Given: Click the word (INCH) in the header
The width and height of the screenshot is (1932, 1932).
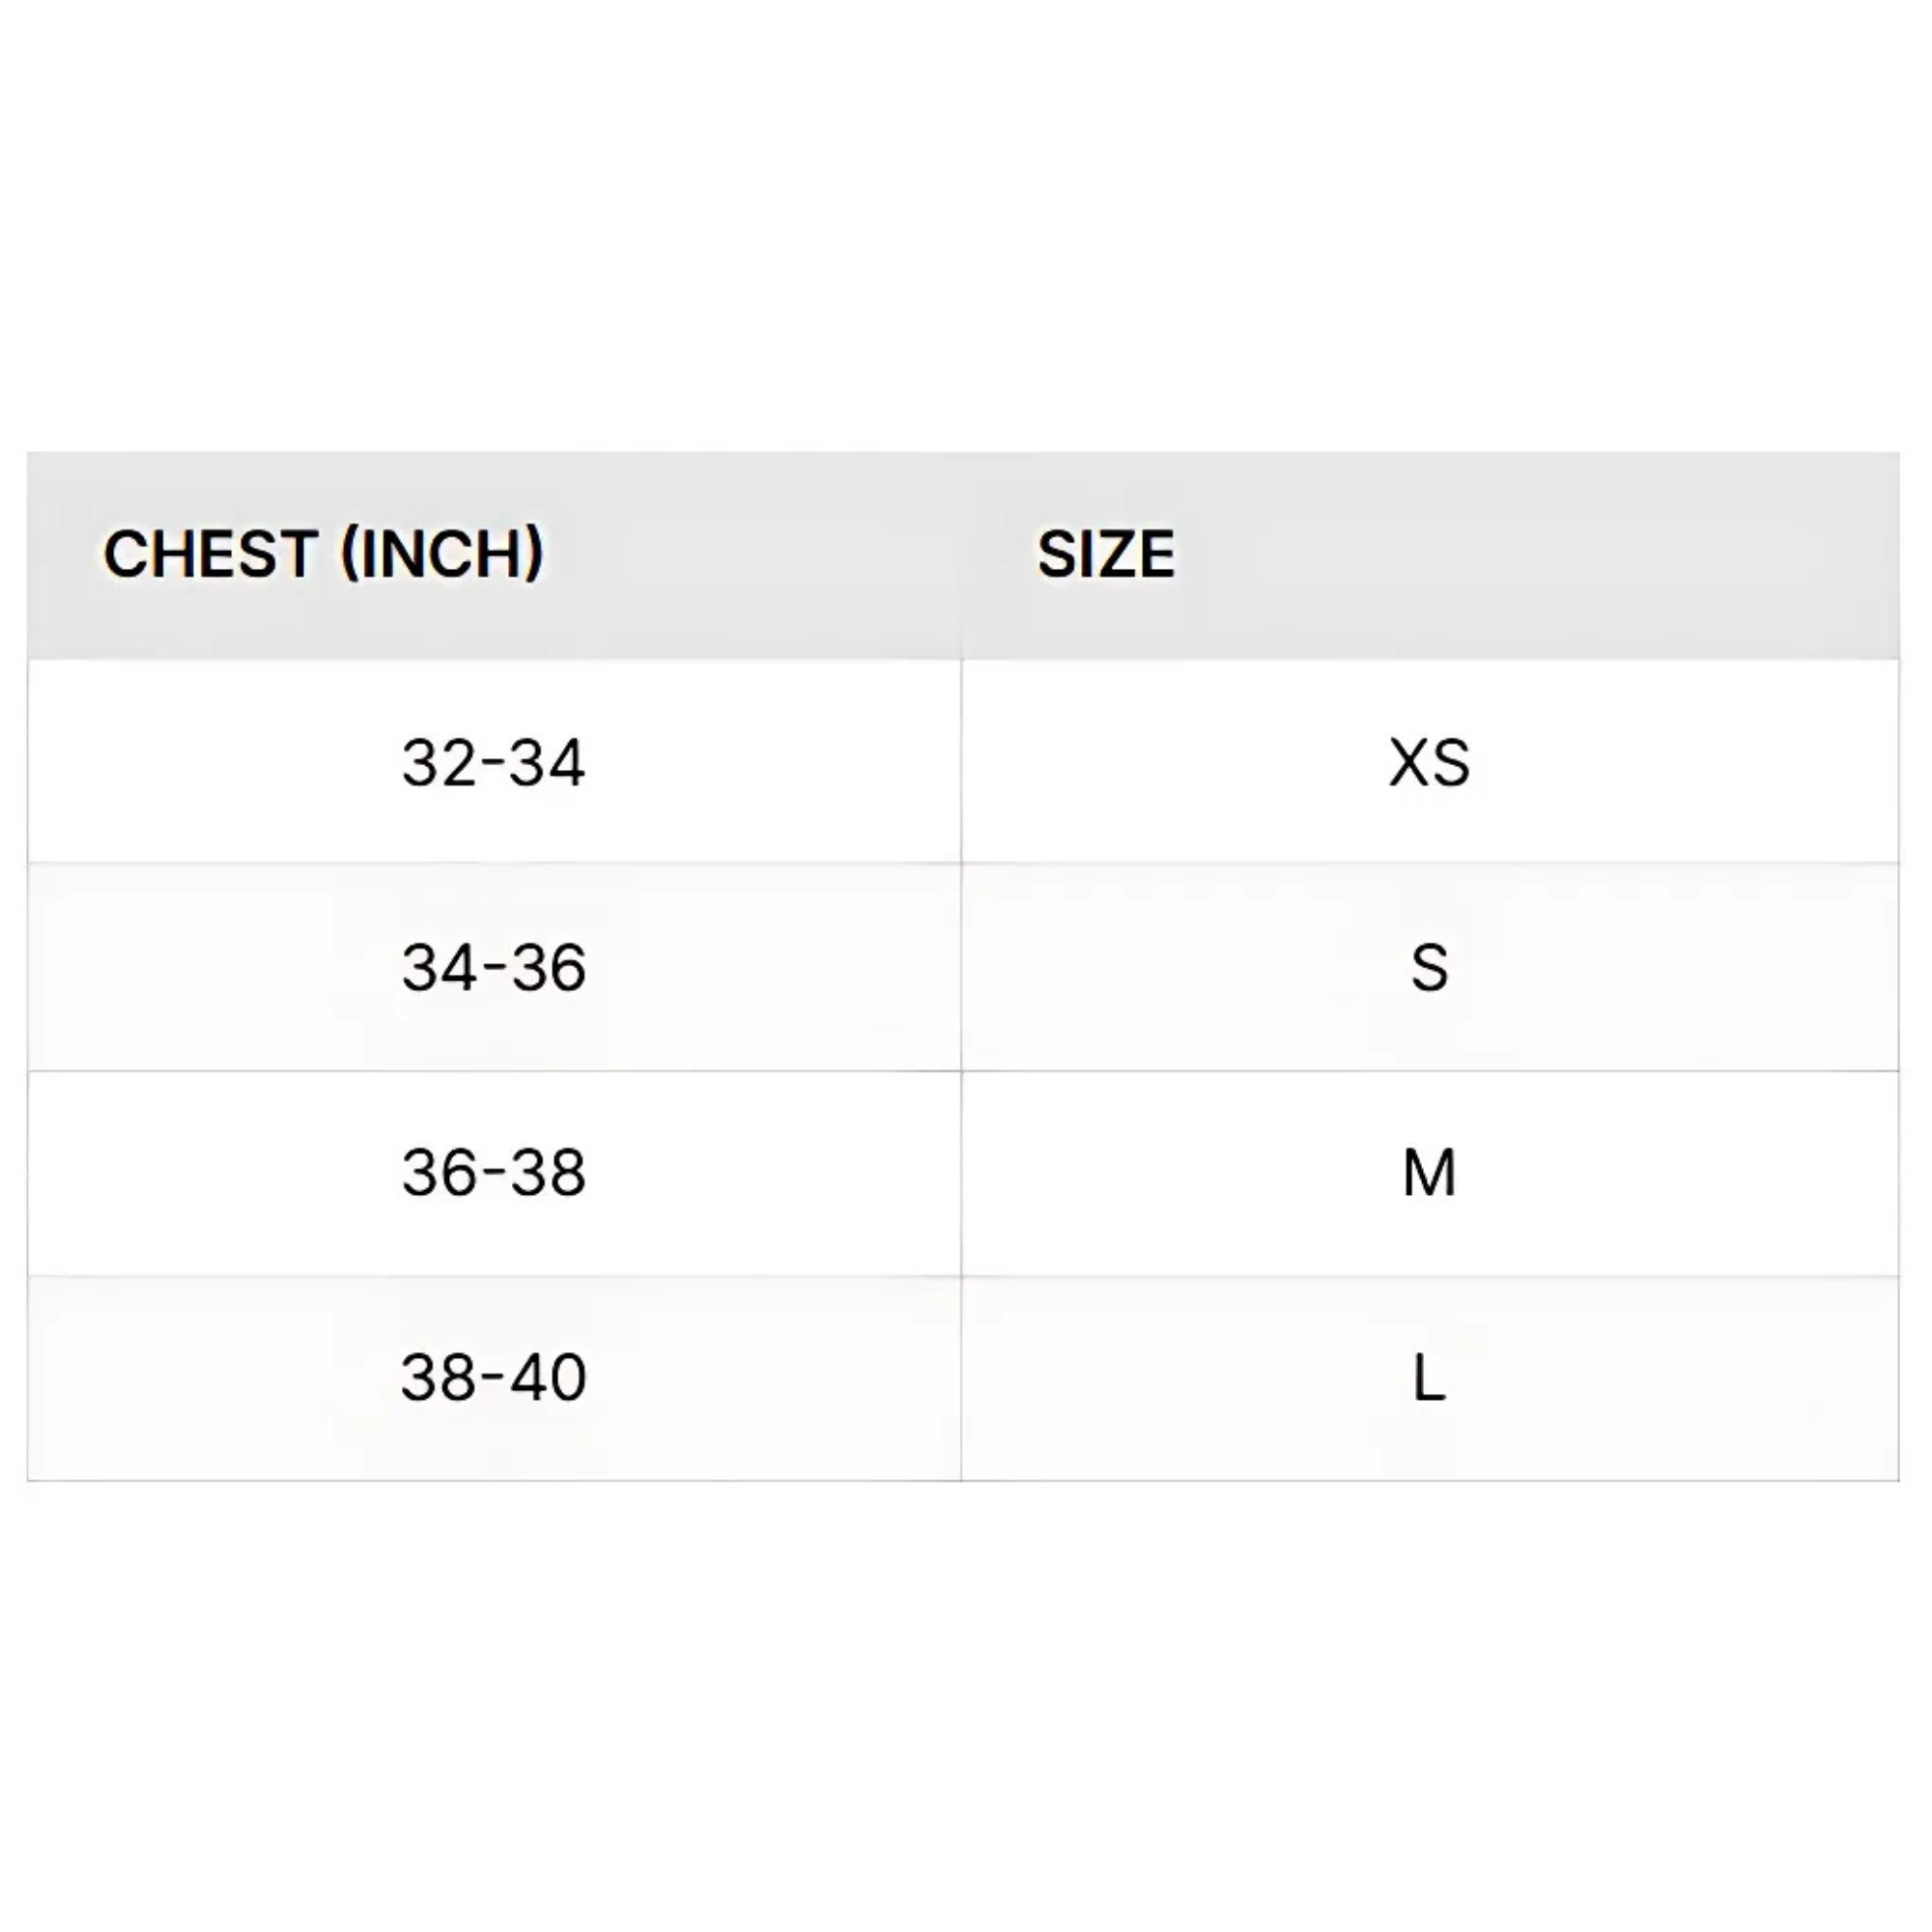Looking at the screenshot, I should pyautogui.click(x=443, y=554).
